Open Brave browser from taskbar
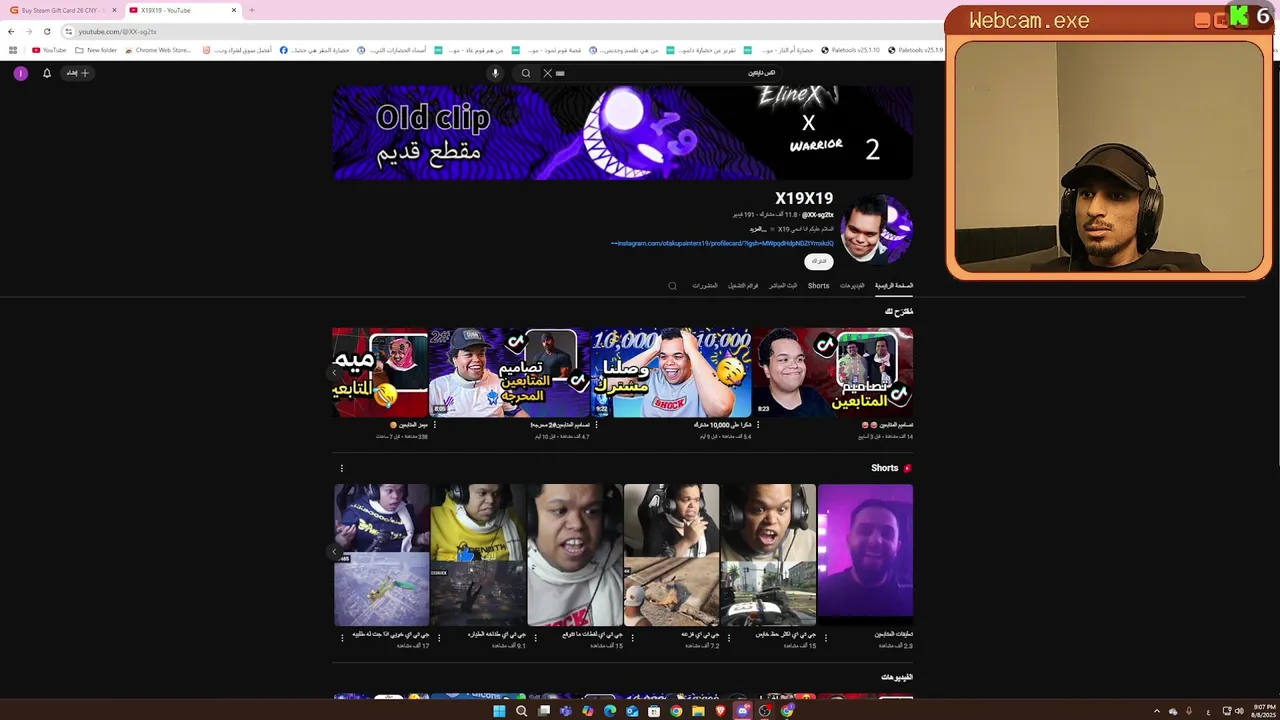Image resolution: width=1280 pixels, height=720 pixels. click(x=720, y=711)
